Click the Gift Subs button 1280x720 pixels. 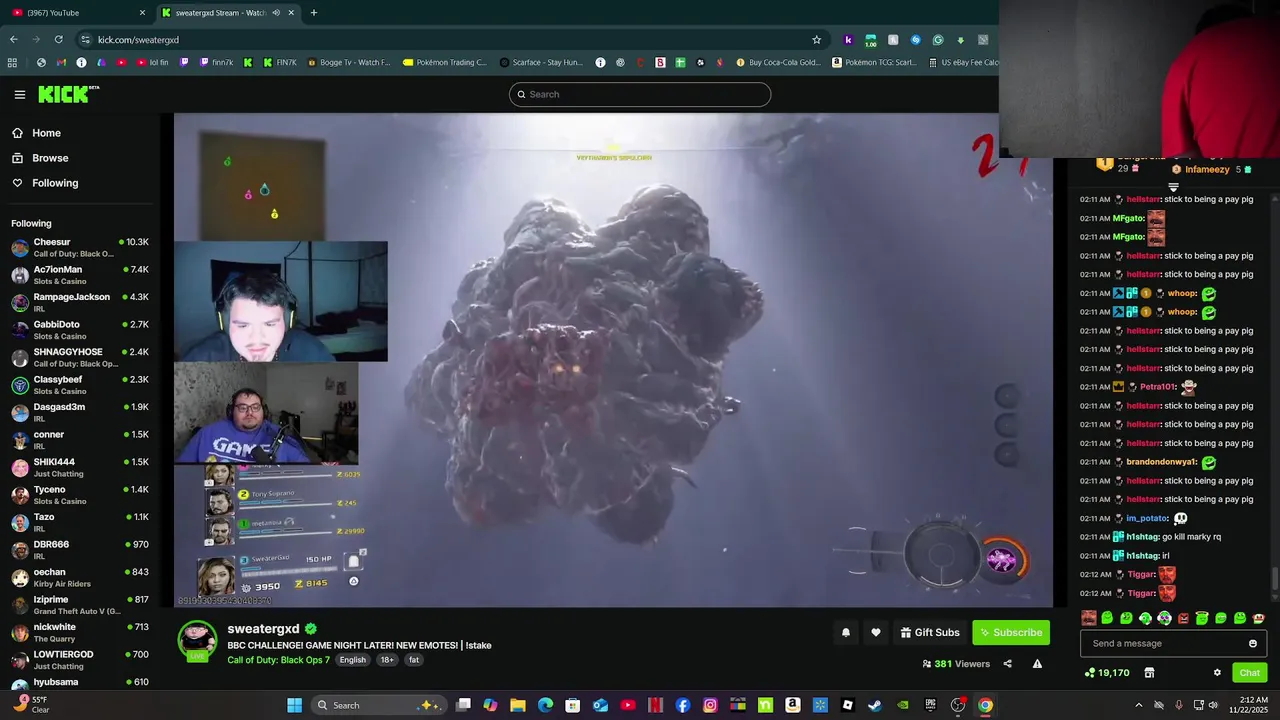click(929, 632)
